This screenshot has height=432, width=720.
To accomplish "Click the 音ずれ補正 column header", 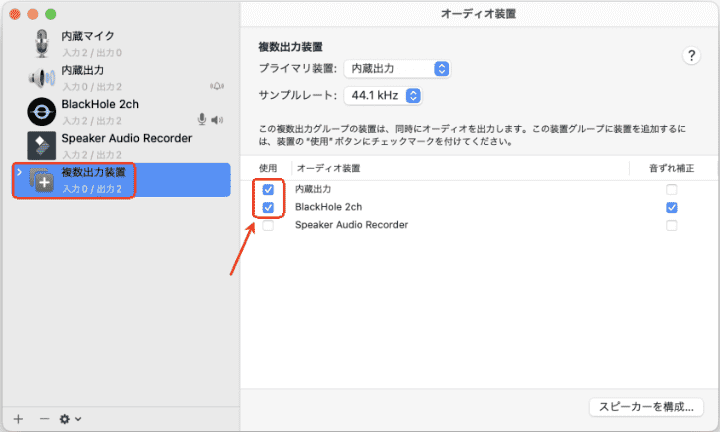I will click(x=669, y=167).
